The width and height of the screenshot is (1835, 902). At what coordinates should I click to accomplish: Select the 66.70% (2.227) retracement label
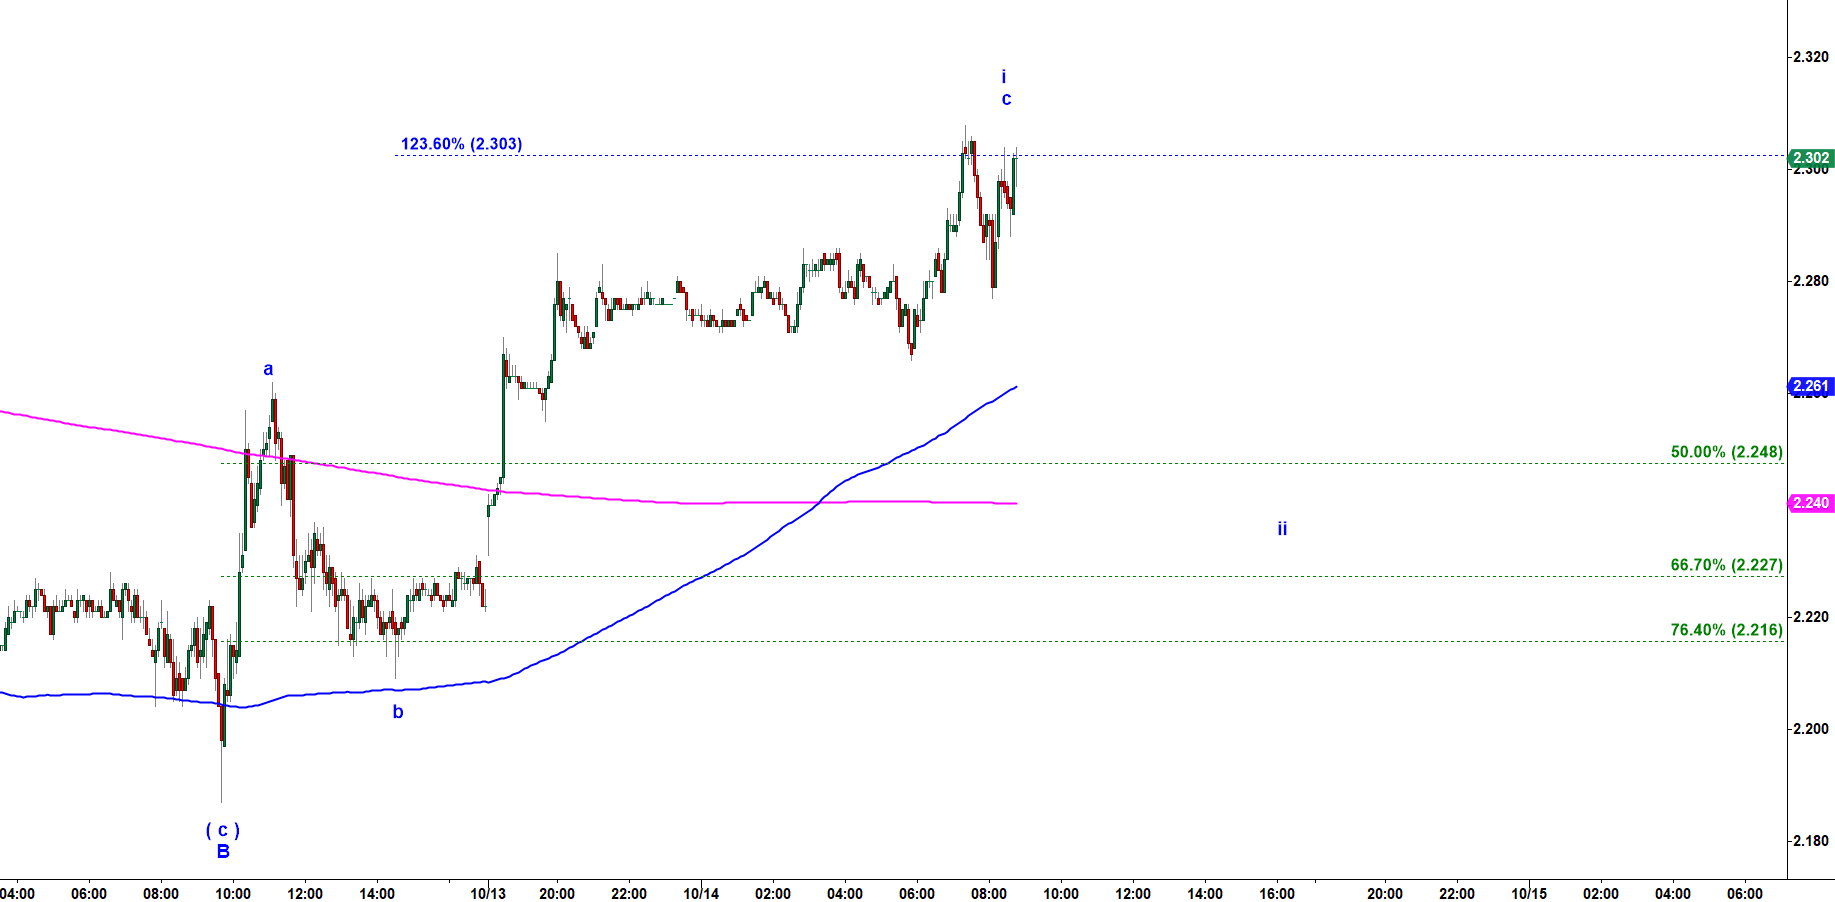coord(1726,565)
